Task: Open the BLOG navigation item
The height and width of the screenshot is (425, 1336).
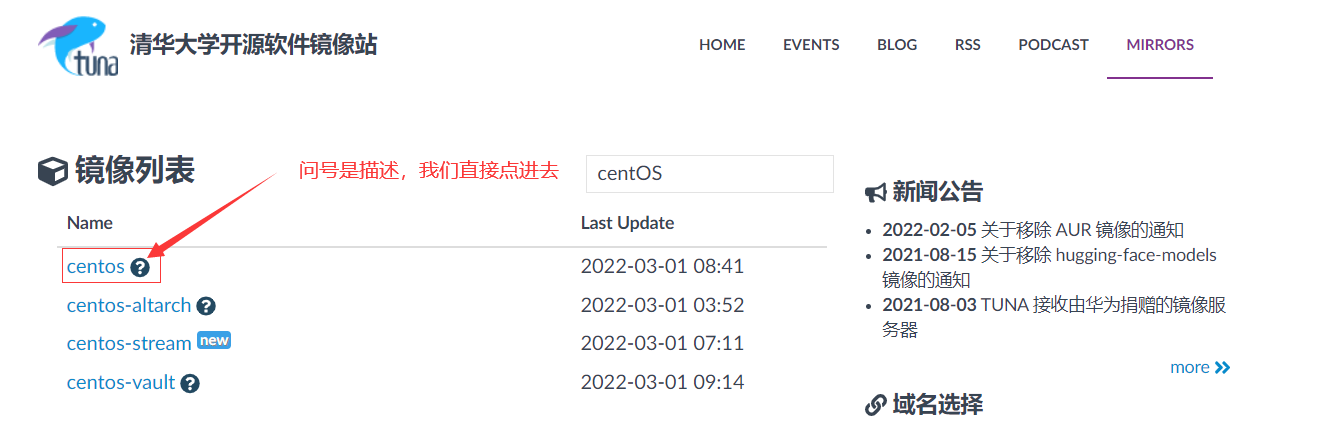Action: point(897,45)
